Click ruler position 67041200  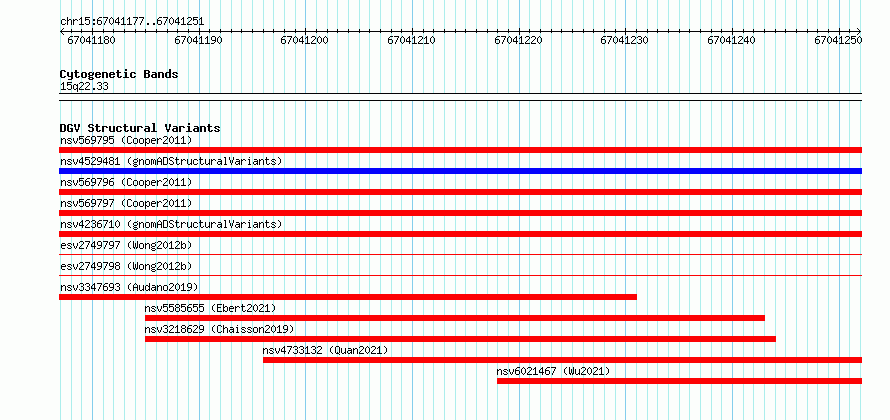pos(305,40)
